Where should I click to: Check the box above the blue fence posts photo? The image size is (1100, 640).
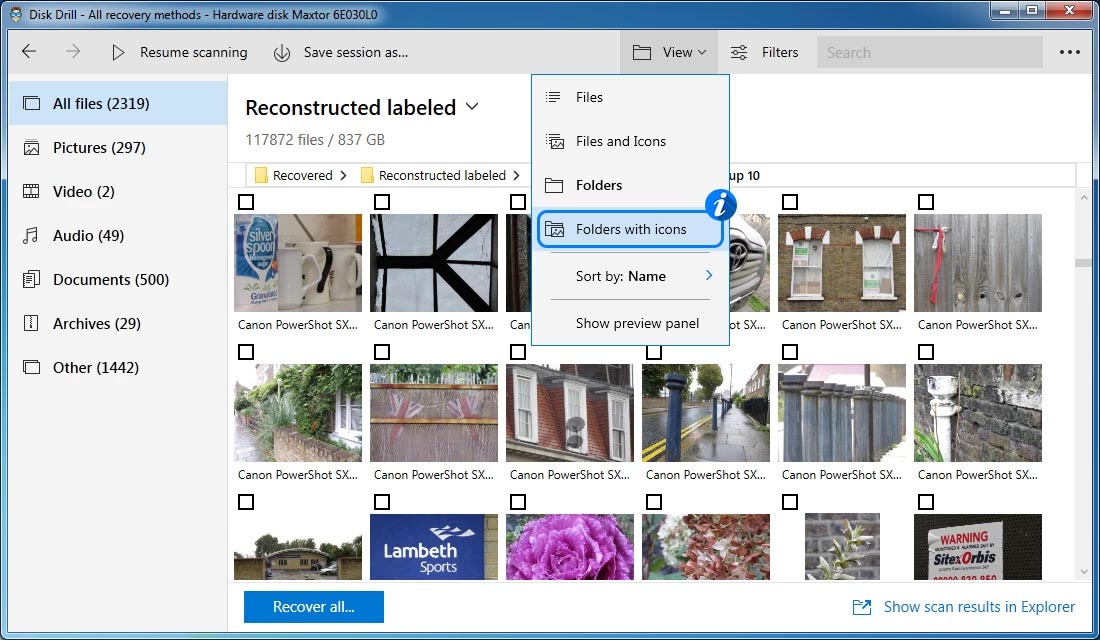(x=790, y=352)
